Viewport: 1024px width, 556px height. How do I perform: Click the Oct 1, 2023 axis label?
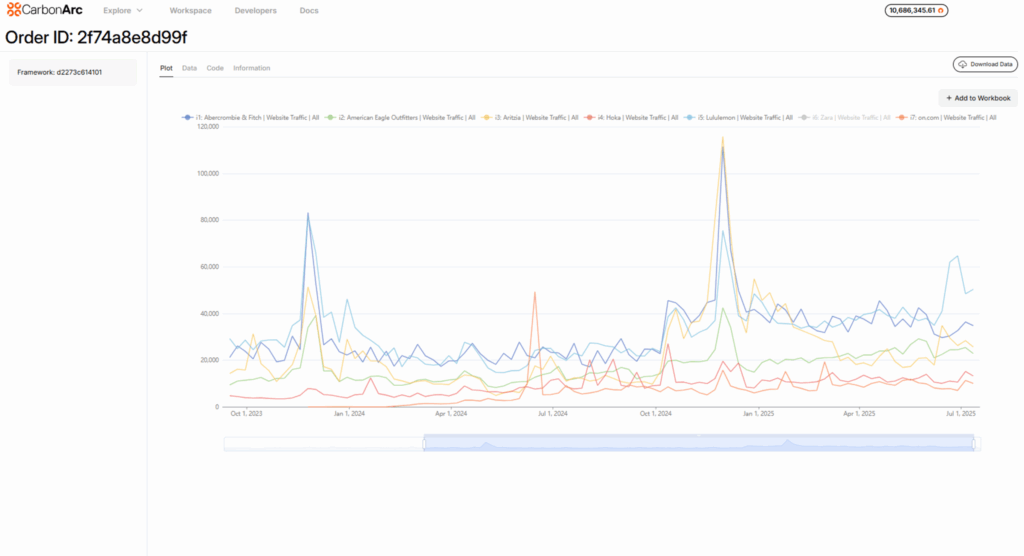coord(246,414)
